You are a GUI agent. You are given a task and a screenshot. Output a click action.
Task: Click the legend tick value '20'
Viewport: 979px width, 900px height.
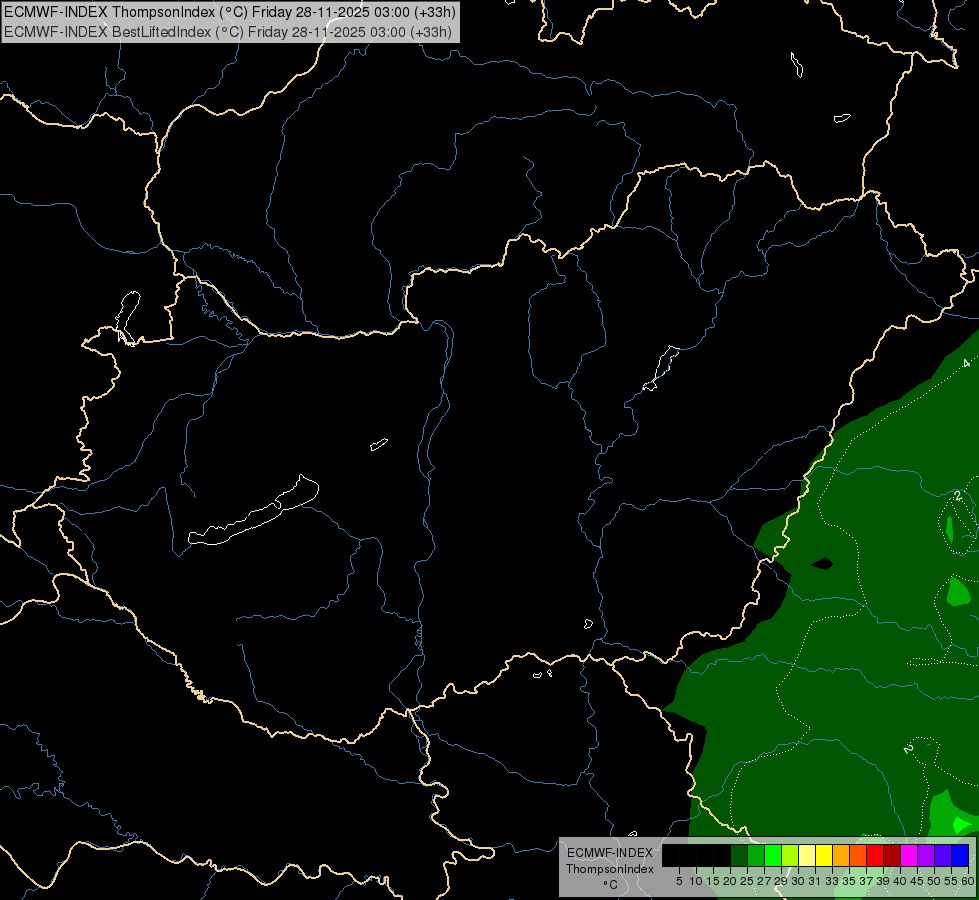(x=730, y=881)
